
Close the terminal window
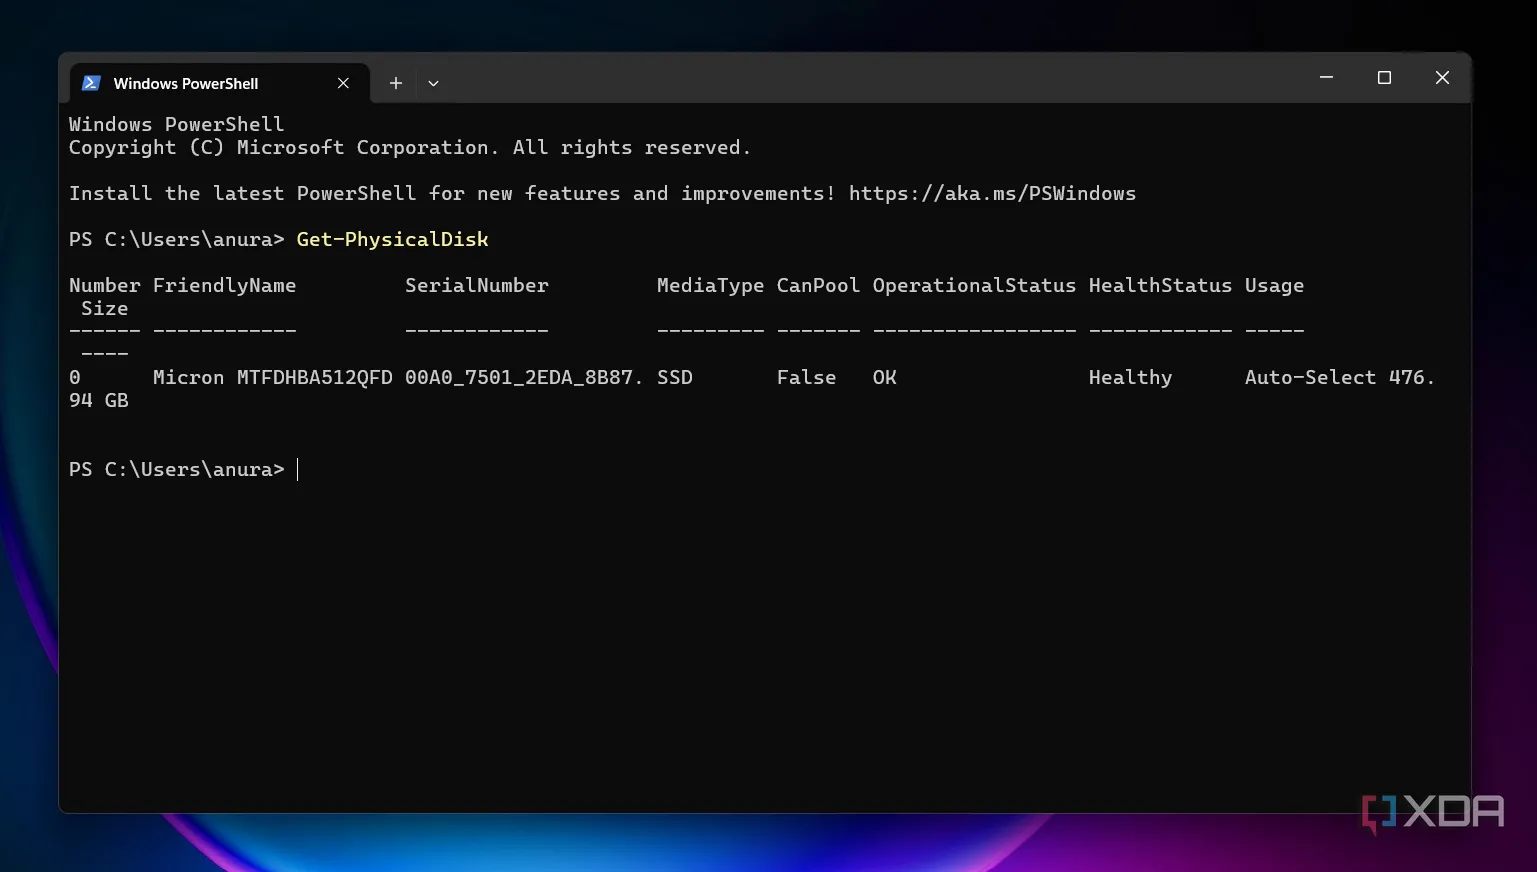click(1442, 77)
